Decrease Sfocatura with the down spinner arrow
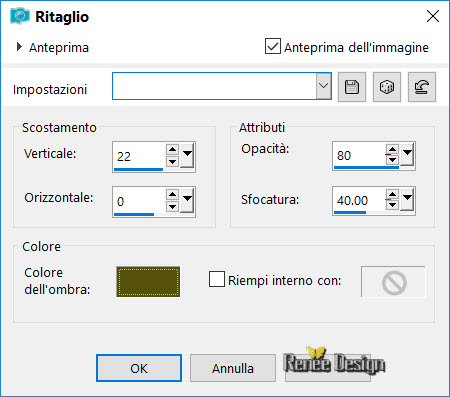450x397 pixels. [x=392, y=204]
